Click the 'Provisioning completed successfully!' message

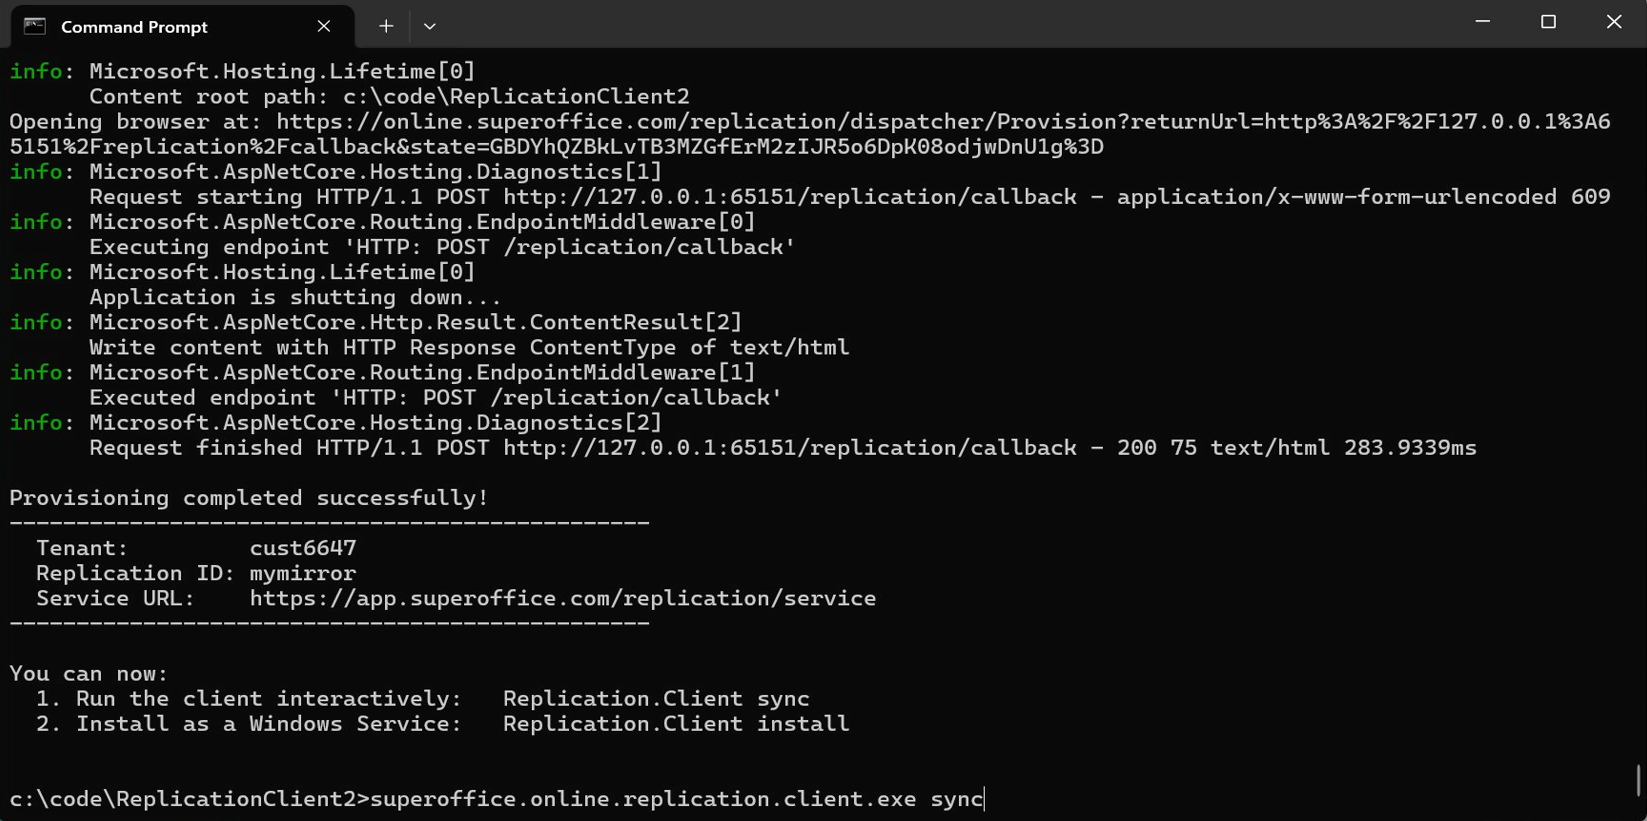coord(249,498)
